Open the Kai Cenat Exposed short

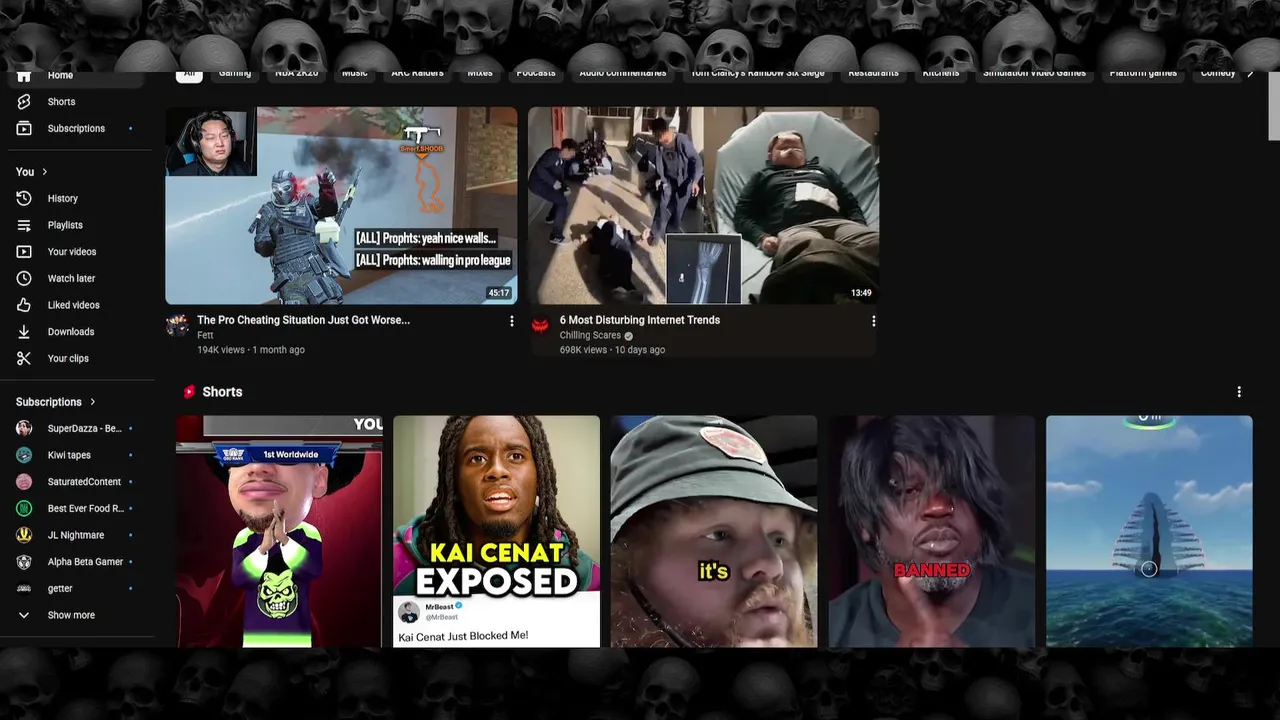(496, 531)
